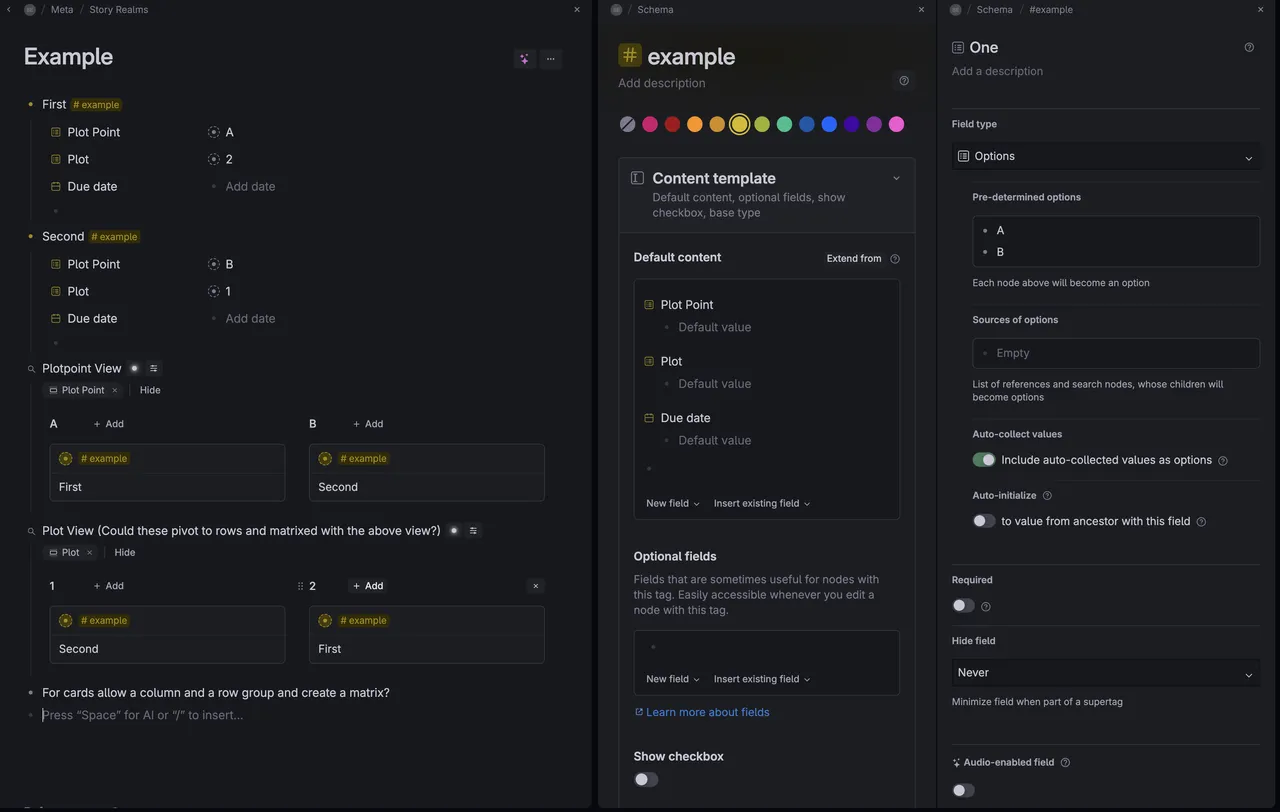Click the option icon next to value A

click(213, 132)
